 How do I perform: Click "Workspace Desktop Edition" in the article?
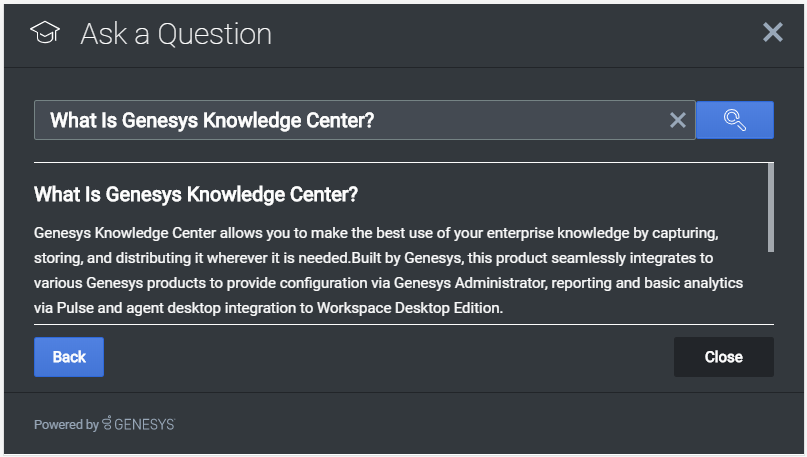coord(408,308)
